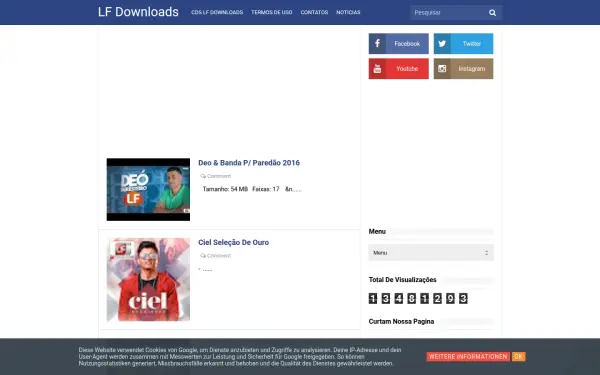Open the NOTICIAS menu item

point(348,12)
